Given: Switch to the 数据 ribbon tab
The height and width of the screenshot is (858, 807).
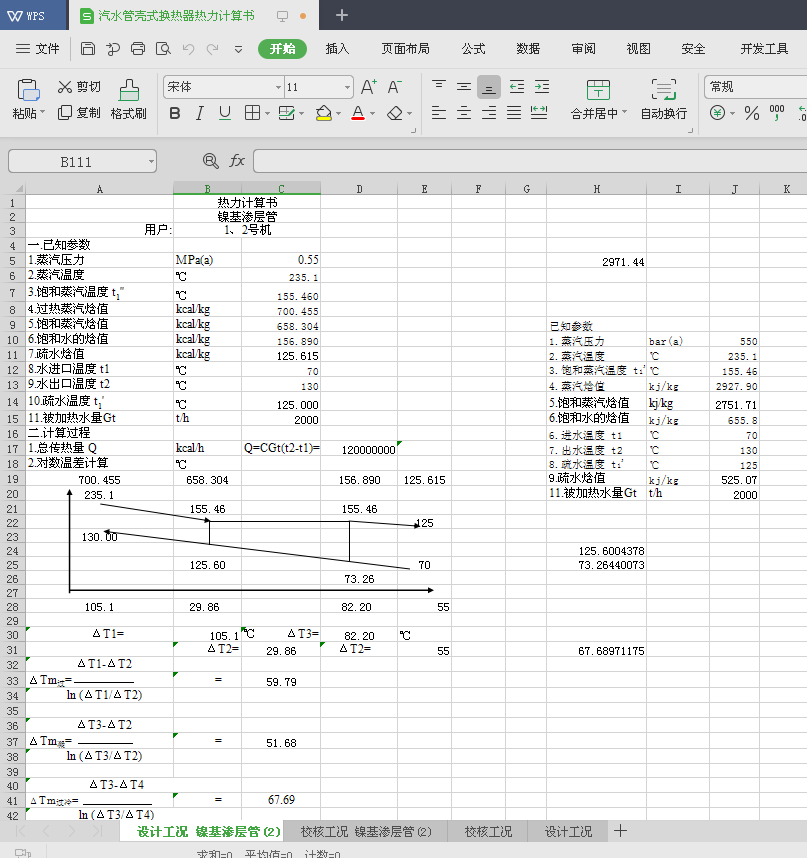Looking at the screenshot, I should pos(528,49).
